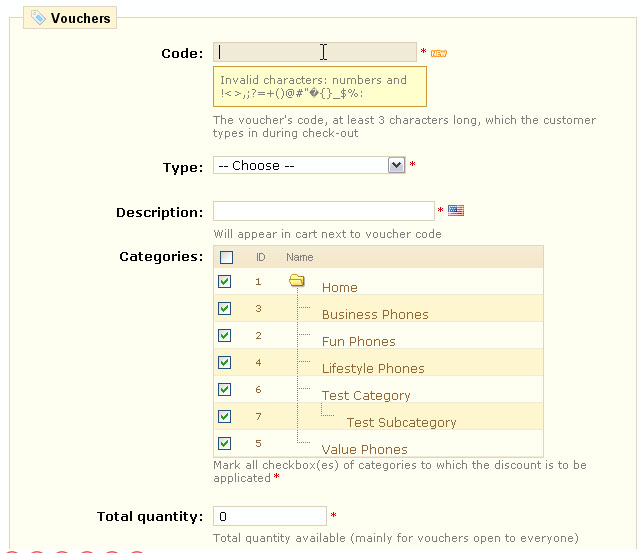This screenshot has height=553, width=640.
Task: Uncheck the Test Subcategory checkbox
Action: pyautogui.click(x=225, y=417)
